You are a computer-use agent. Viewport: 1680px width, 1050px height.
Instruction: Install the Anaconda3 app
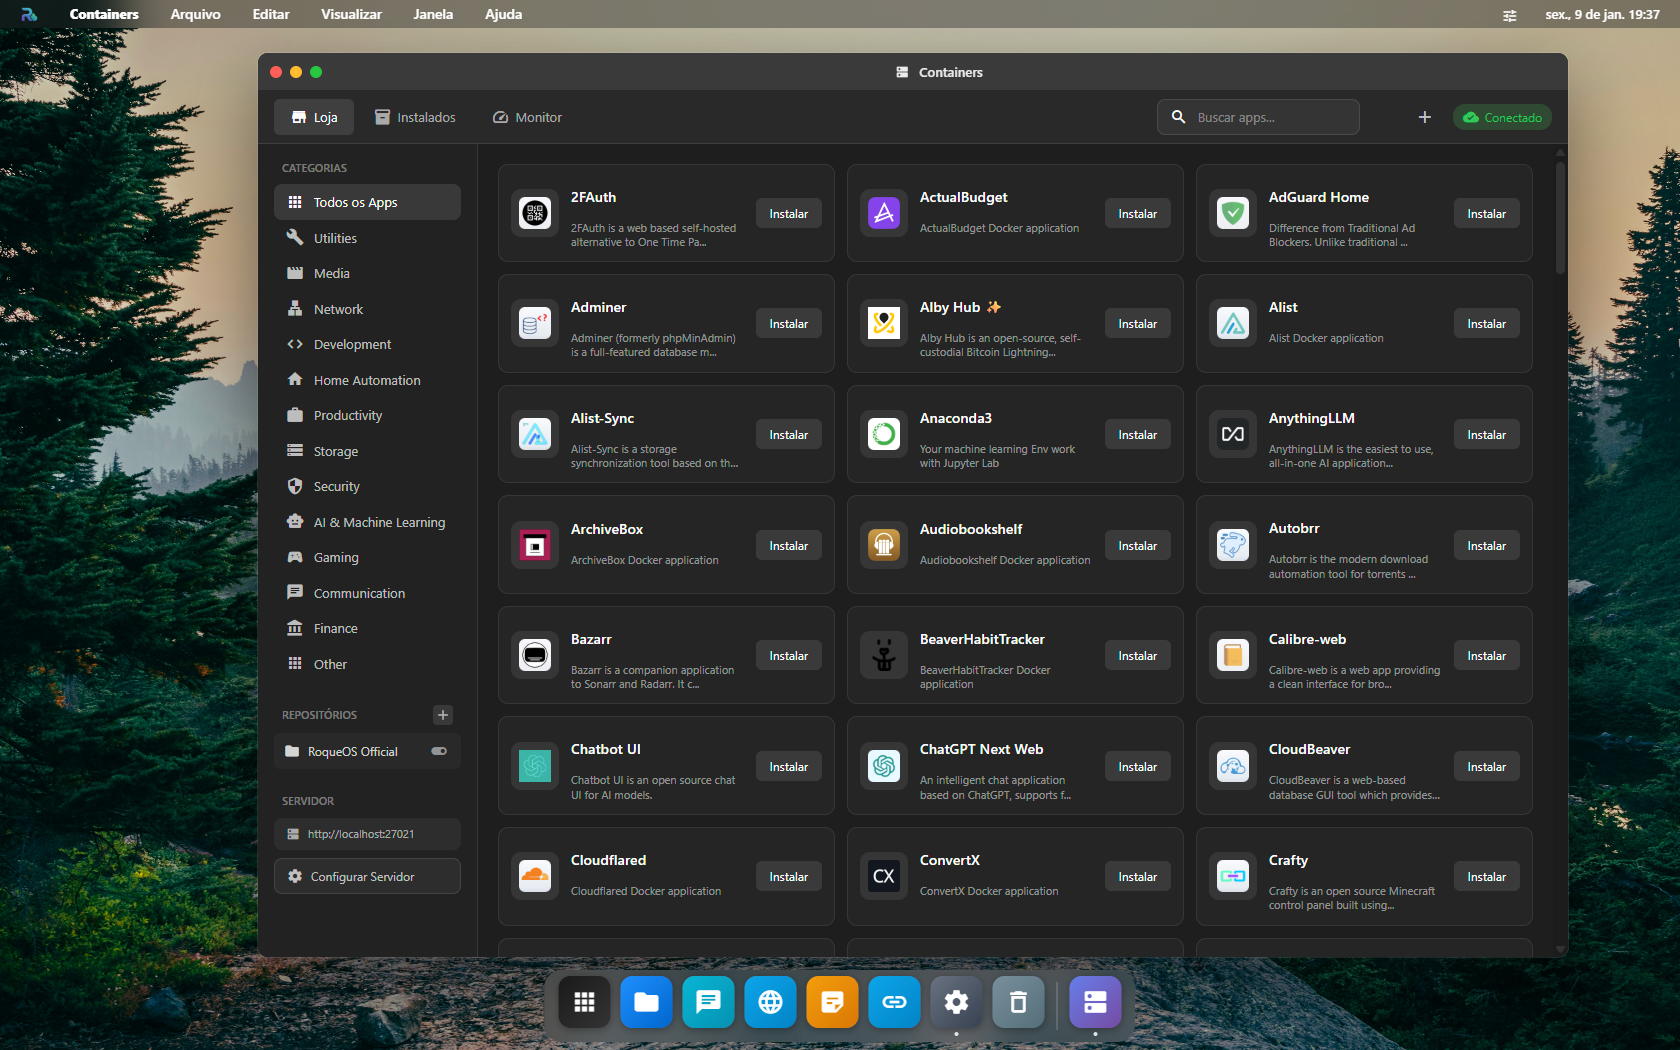tap(1137, 435)
